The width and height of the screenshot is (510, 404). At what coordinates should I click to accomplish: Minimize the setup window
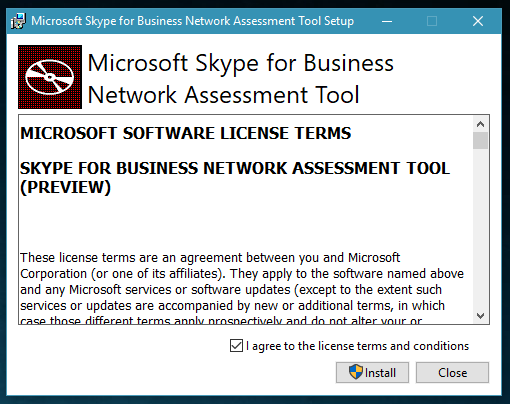tap(387, 21)
